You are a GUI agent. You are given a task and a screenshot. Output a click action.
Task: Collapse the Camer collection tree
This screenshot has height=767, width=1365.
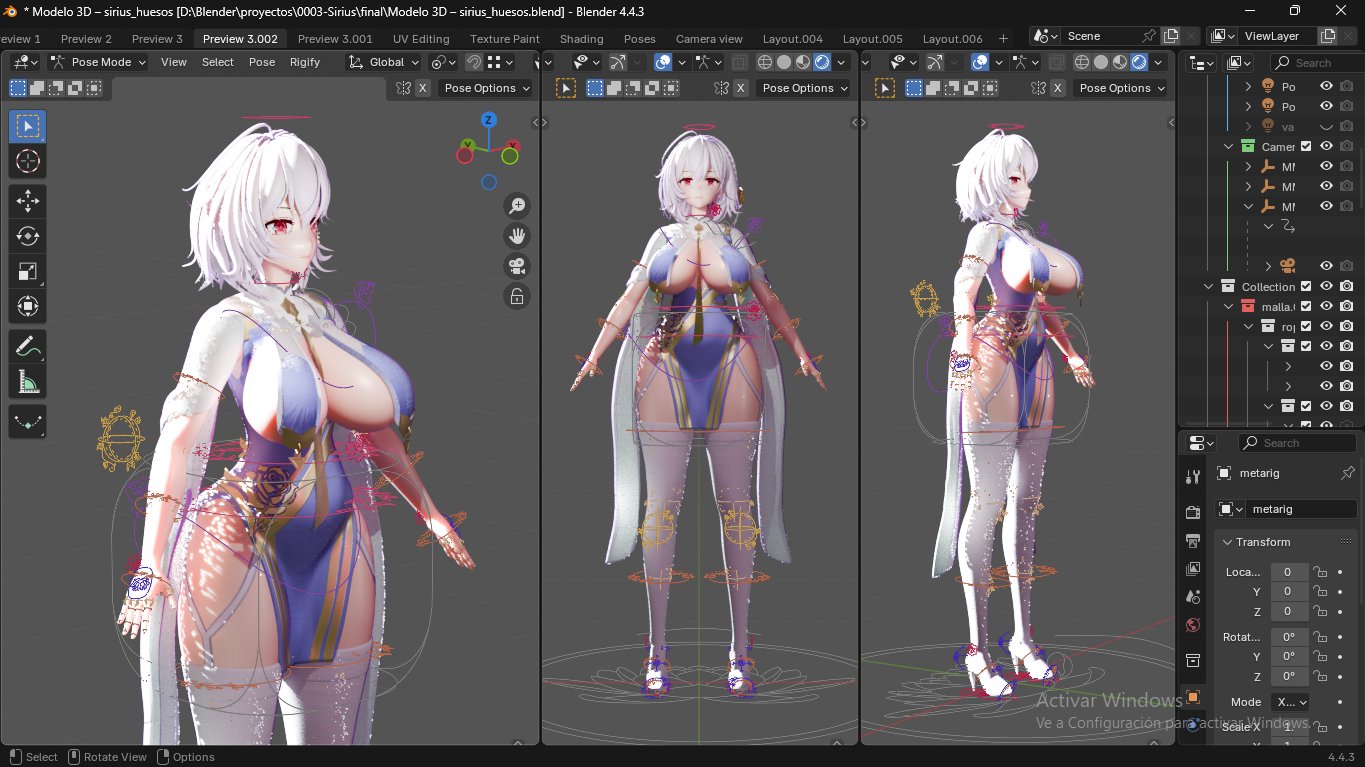click(x=1229, y=146)
